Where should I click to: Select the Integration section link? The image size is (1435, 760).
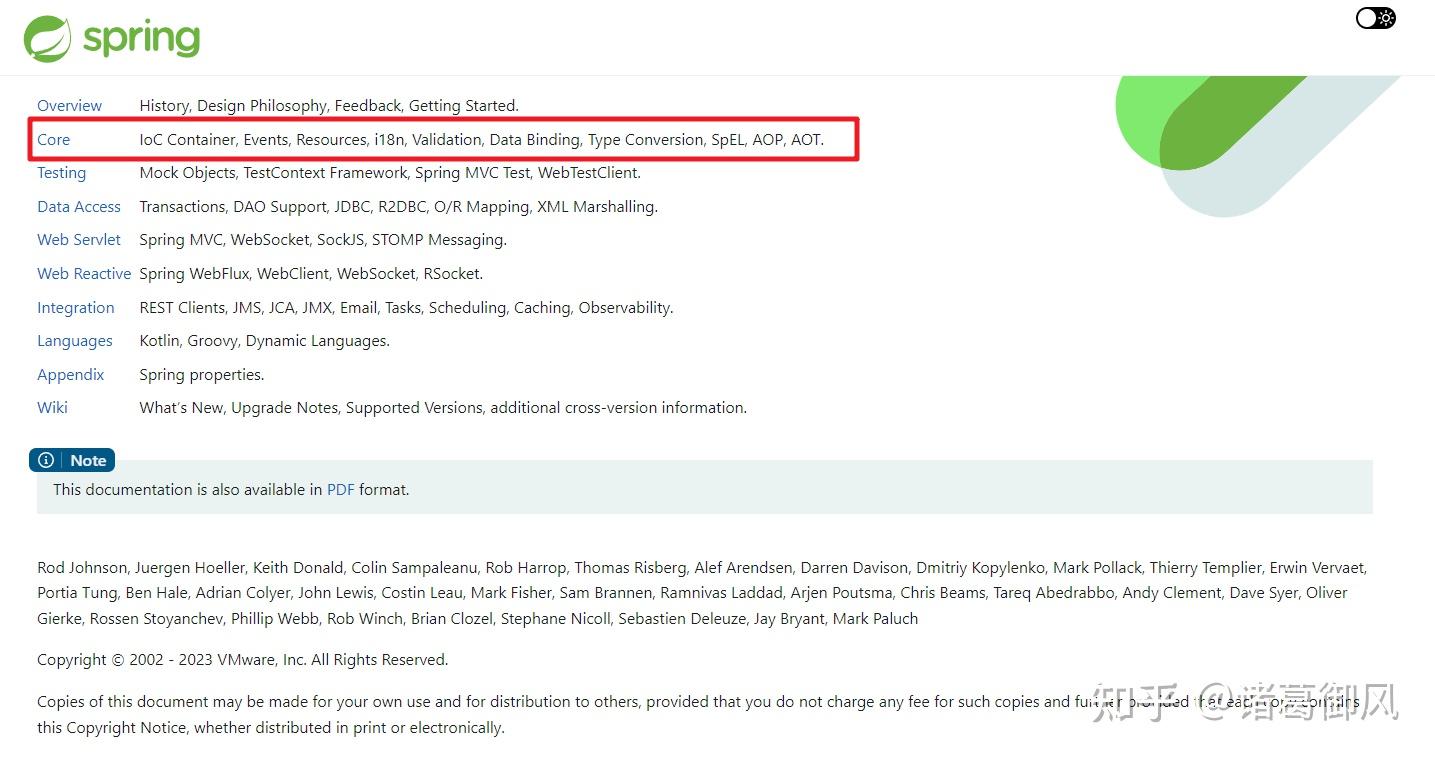(75, 308)
